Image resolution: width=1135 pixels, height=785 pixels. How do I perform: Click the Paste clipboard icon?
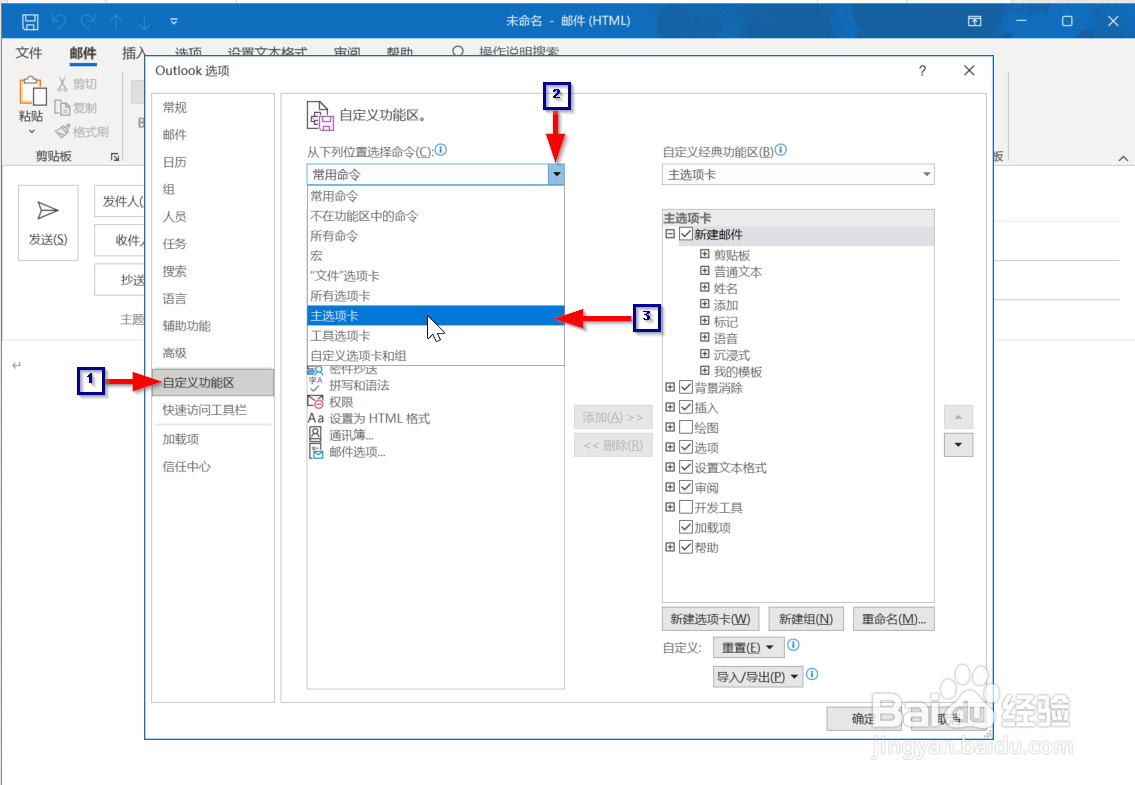pos(32,92)
